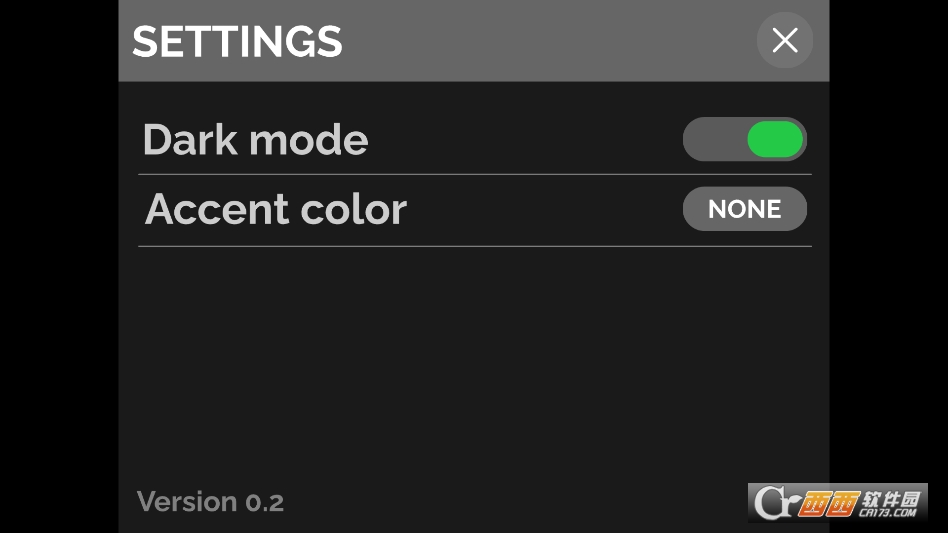Viewport: 948px width, 533px height.
Task: Click the divider line under Accent color
Action: 475,246
